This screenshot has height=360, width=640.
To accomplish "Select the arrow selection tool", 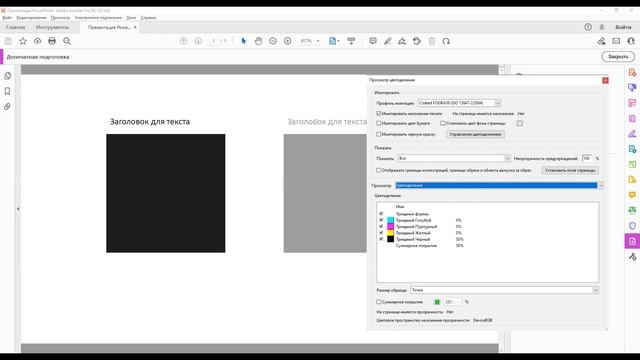I will click(244, 41).
